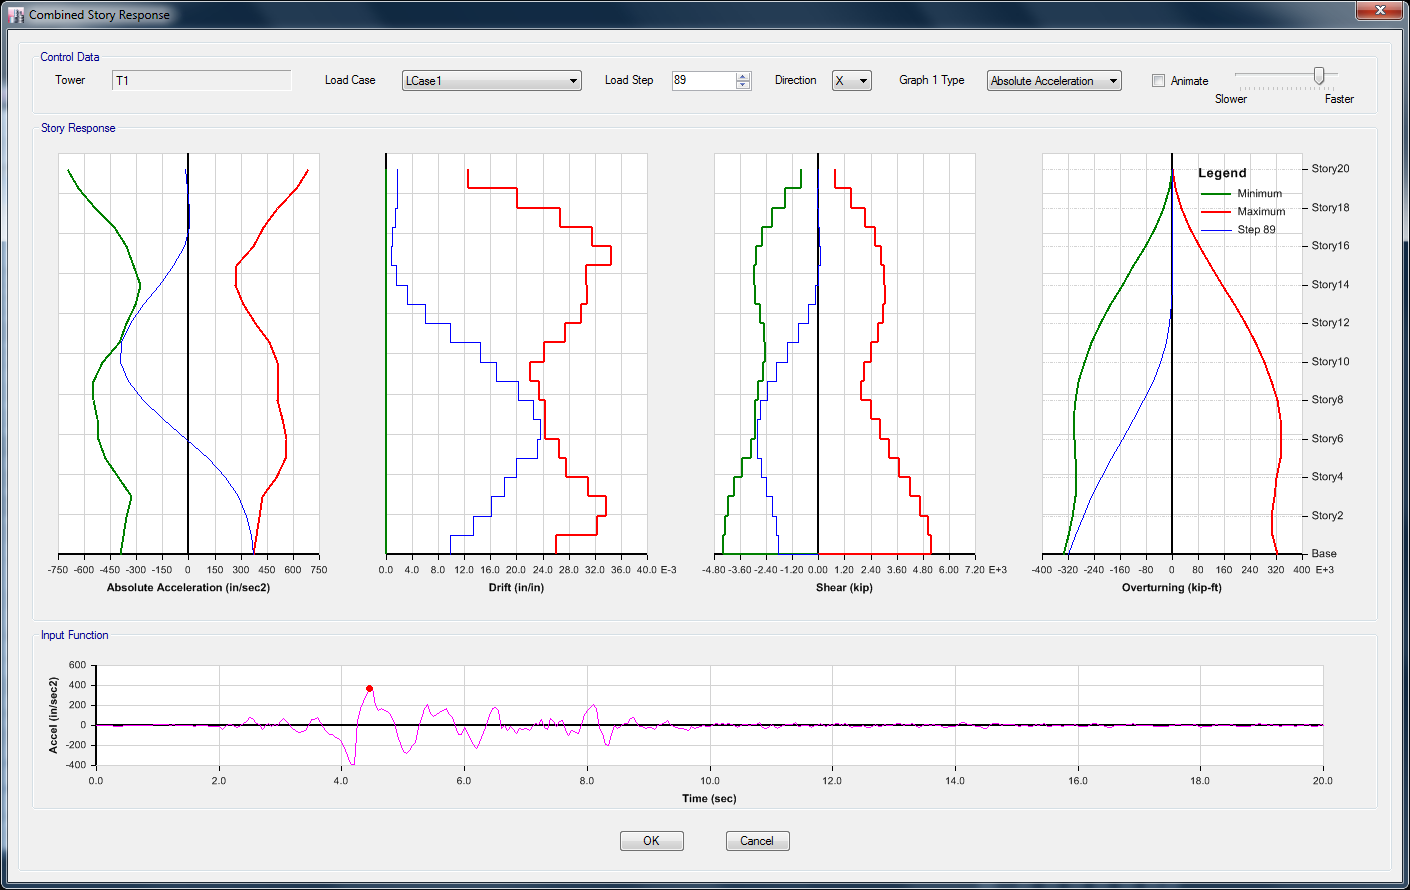1410x890 pixels.
Task: Click the Story16 axis label
Action: coord(1330,246)
